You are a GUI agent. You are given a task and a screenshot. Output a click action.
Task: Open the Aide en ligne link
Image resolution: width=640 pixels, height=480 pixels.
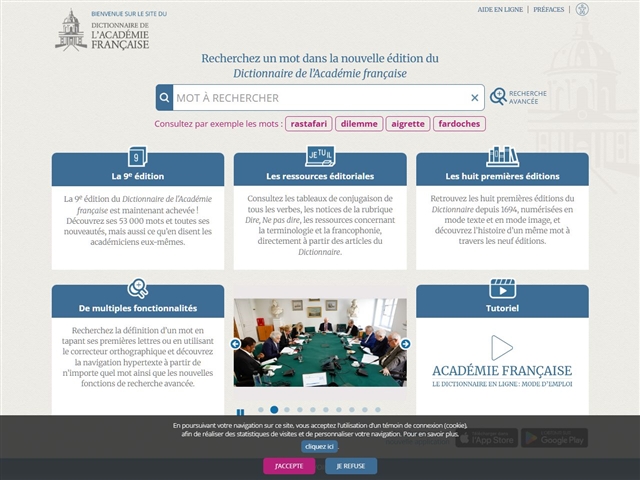point(500,9)
